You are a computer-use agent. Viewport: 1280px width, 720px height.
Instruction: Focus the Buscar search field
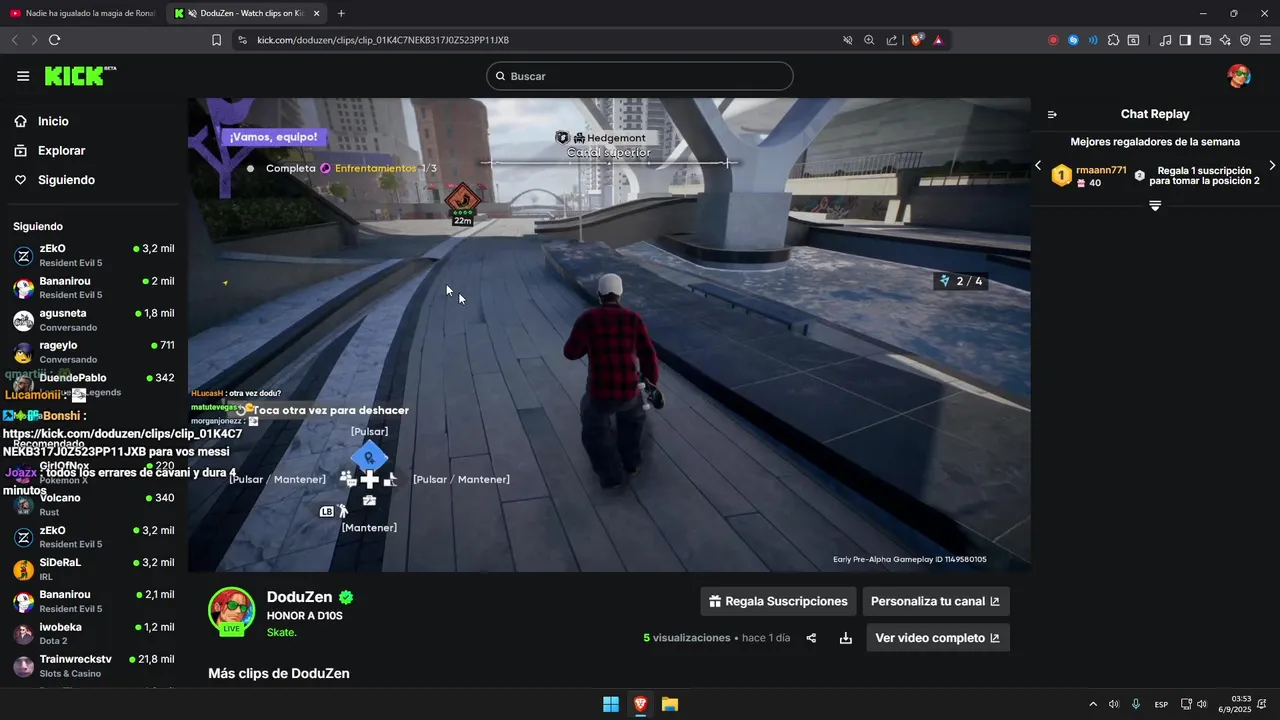tap(640, 76)
